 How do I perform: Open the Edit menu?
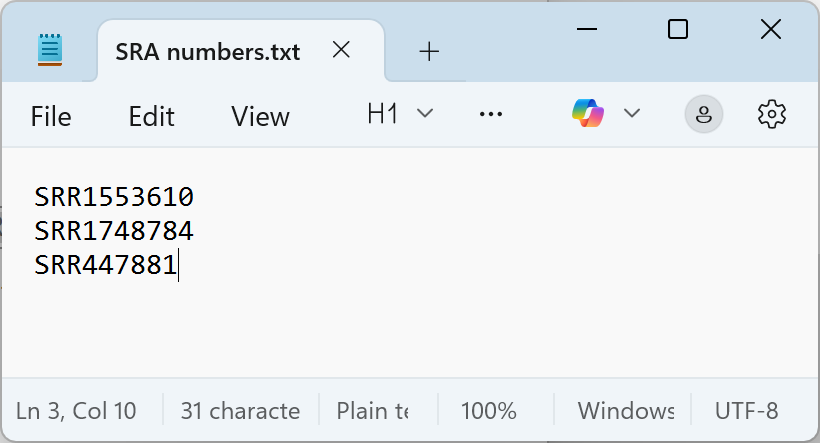click(151, 116)
